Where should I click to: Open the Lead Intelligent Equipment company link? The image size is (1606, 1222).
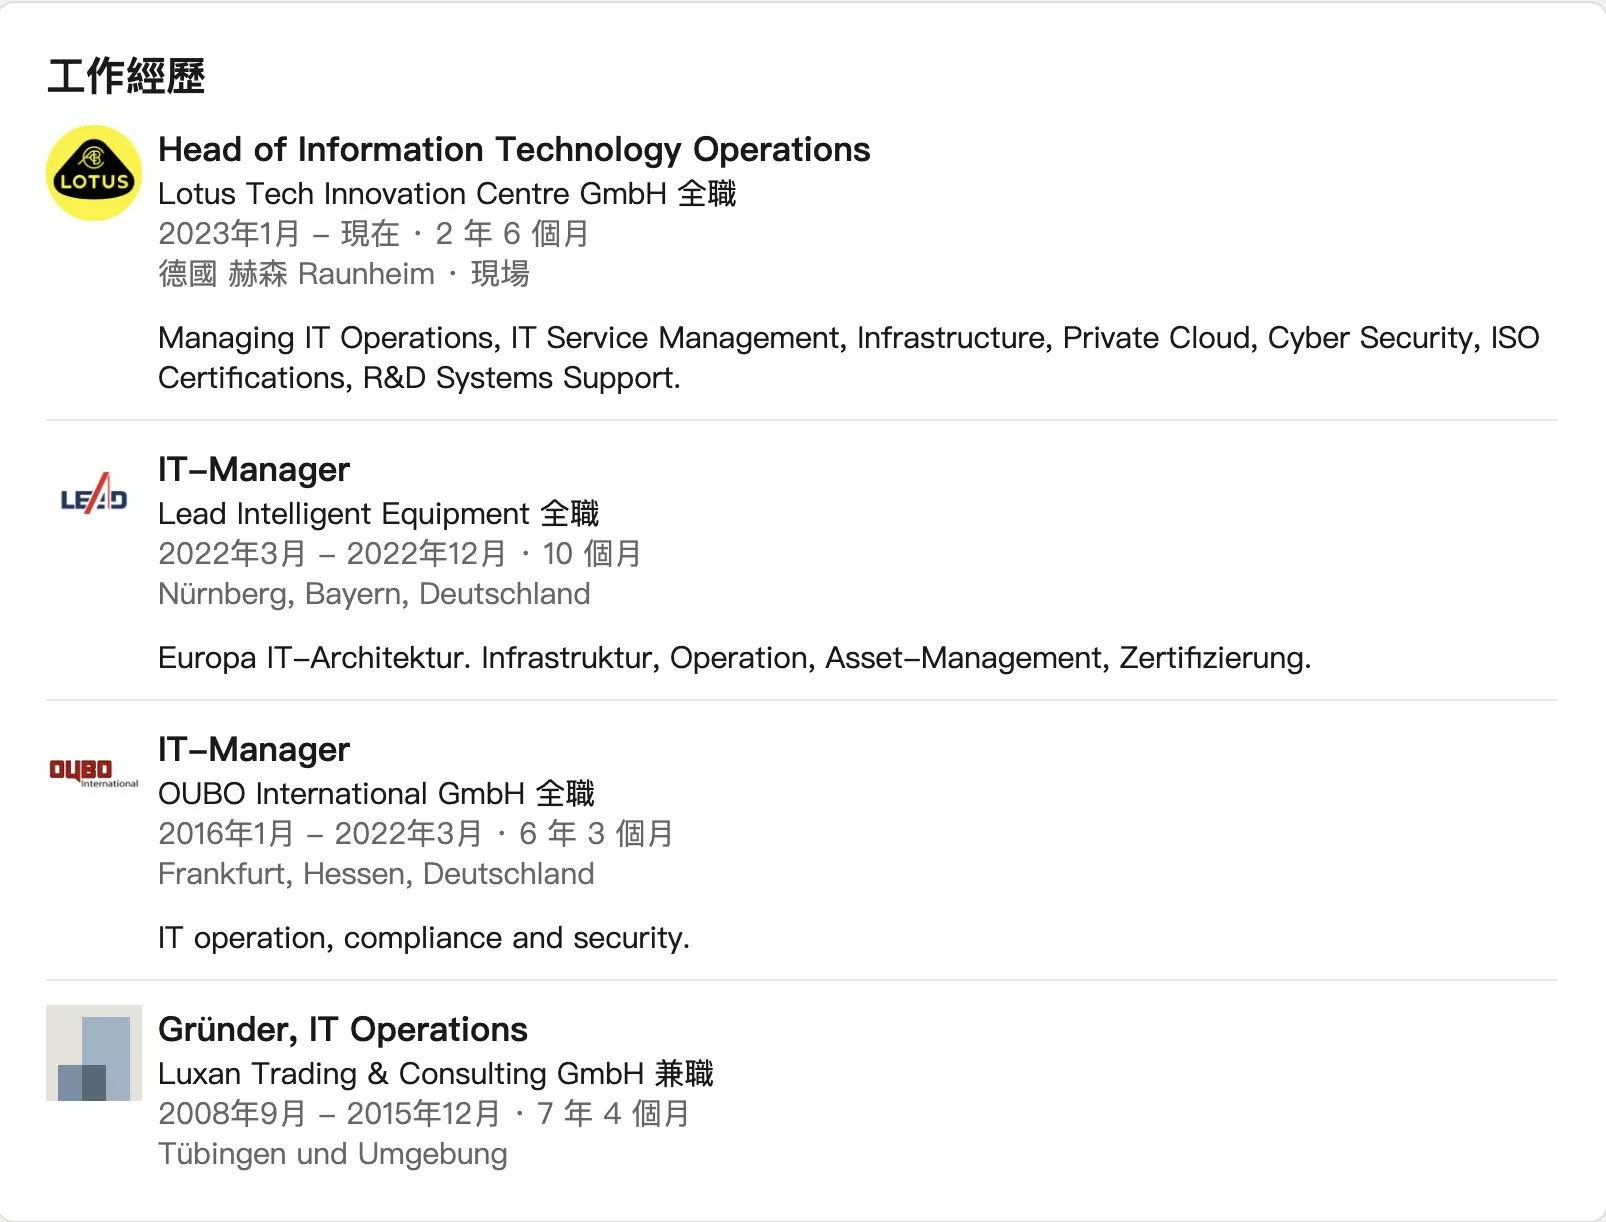point(344,514)
